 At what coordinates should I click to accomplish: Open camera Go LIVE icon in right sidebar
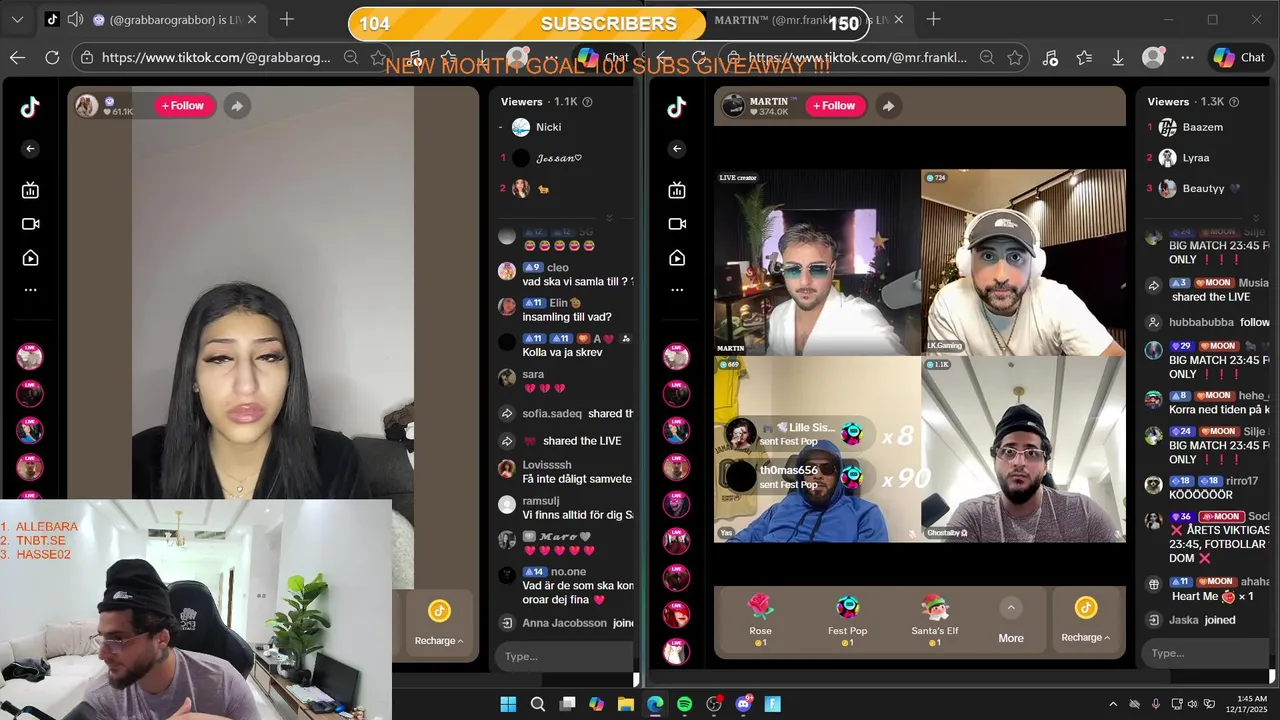click(677, 224)
